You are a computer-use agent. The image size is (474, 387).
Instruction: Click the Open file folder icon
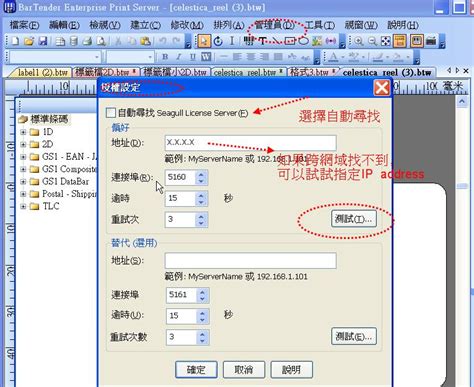29,41
